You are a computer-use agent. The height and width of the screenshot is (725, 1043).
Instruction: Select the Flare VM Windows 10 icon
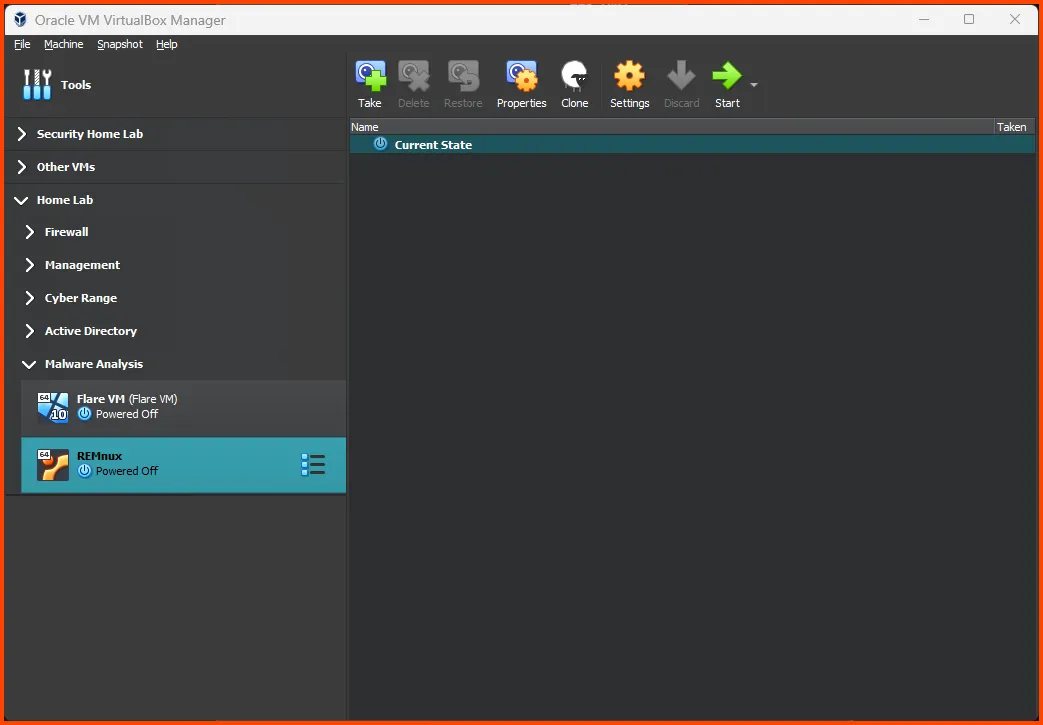pos(53,407)
